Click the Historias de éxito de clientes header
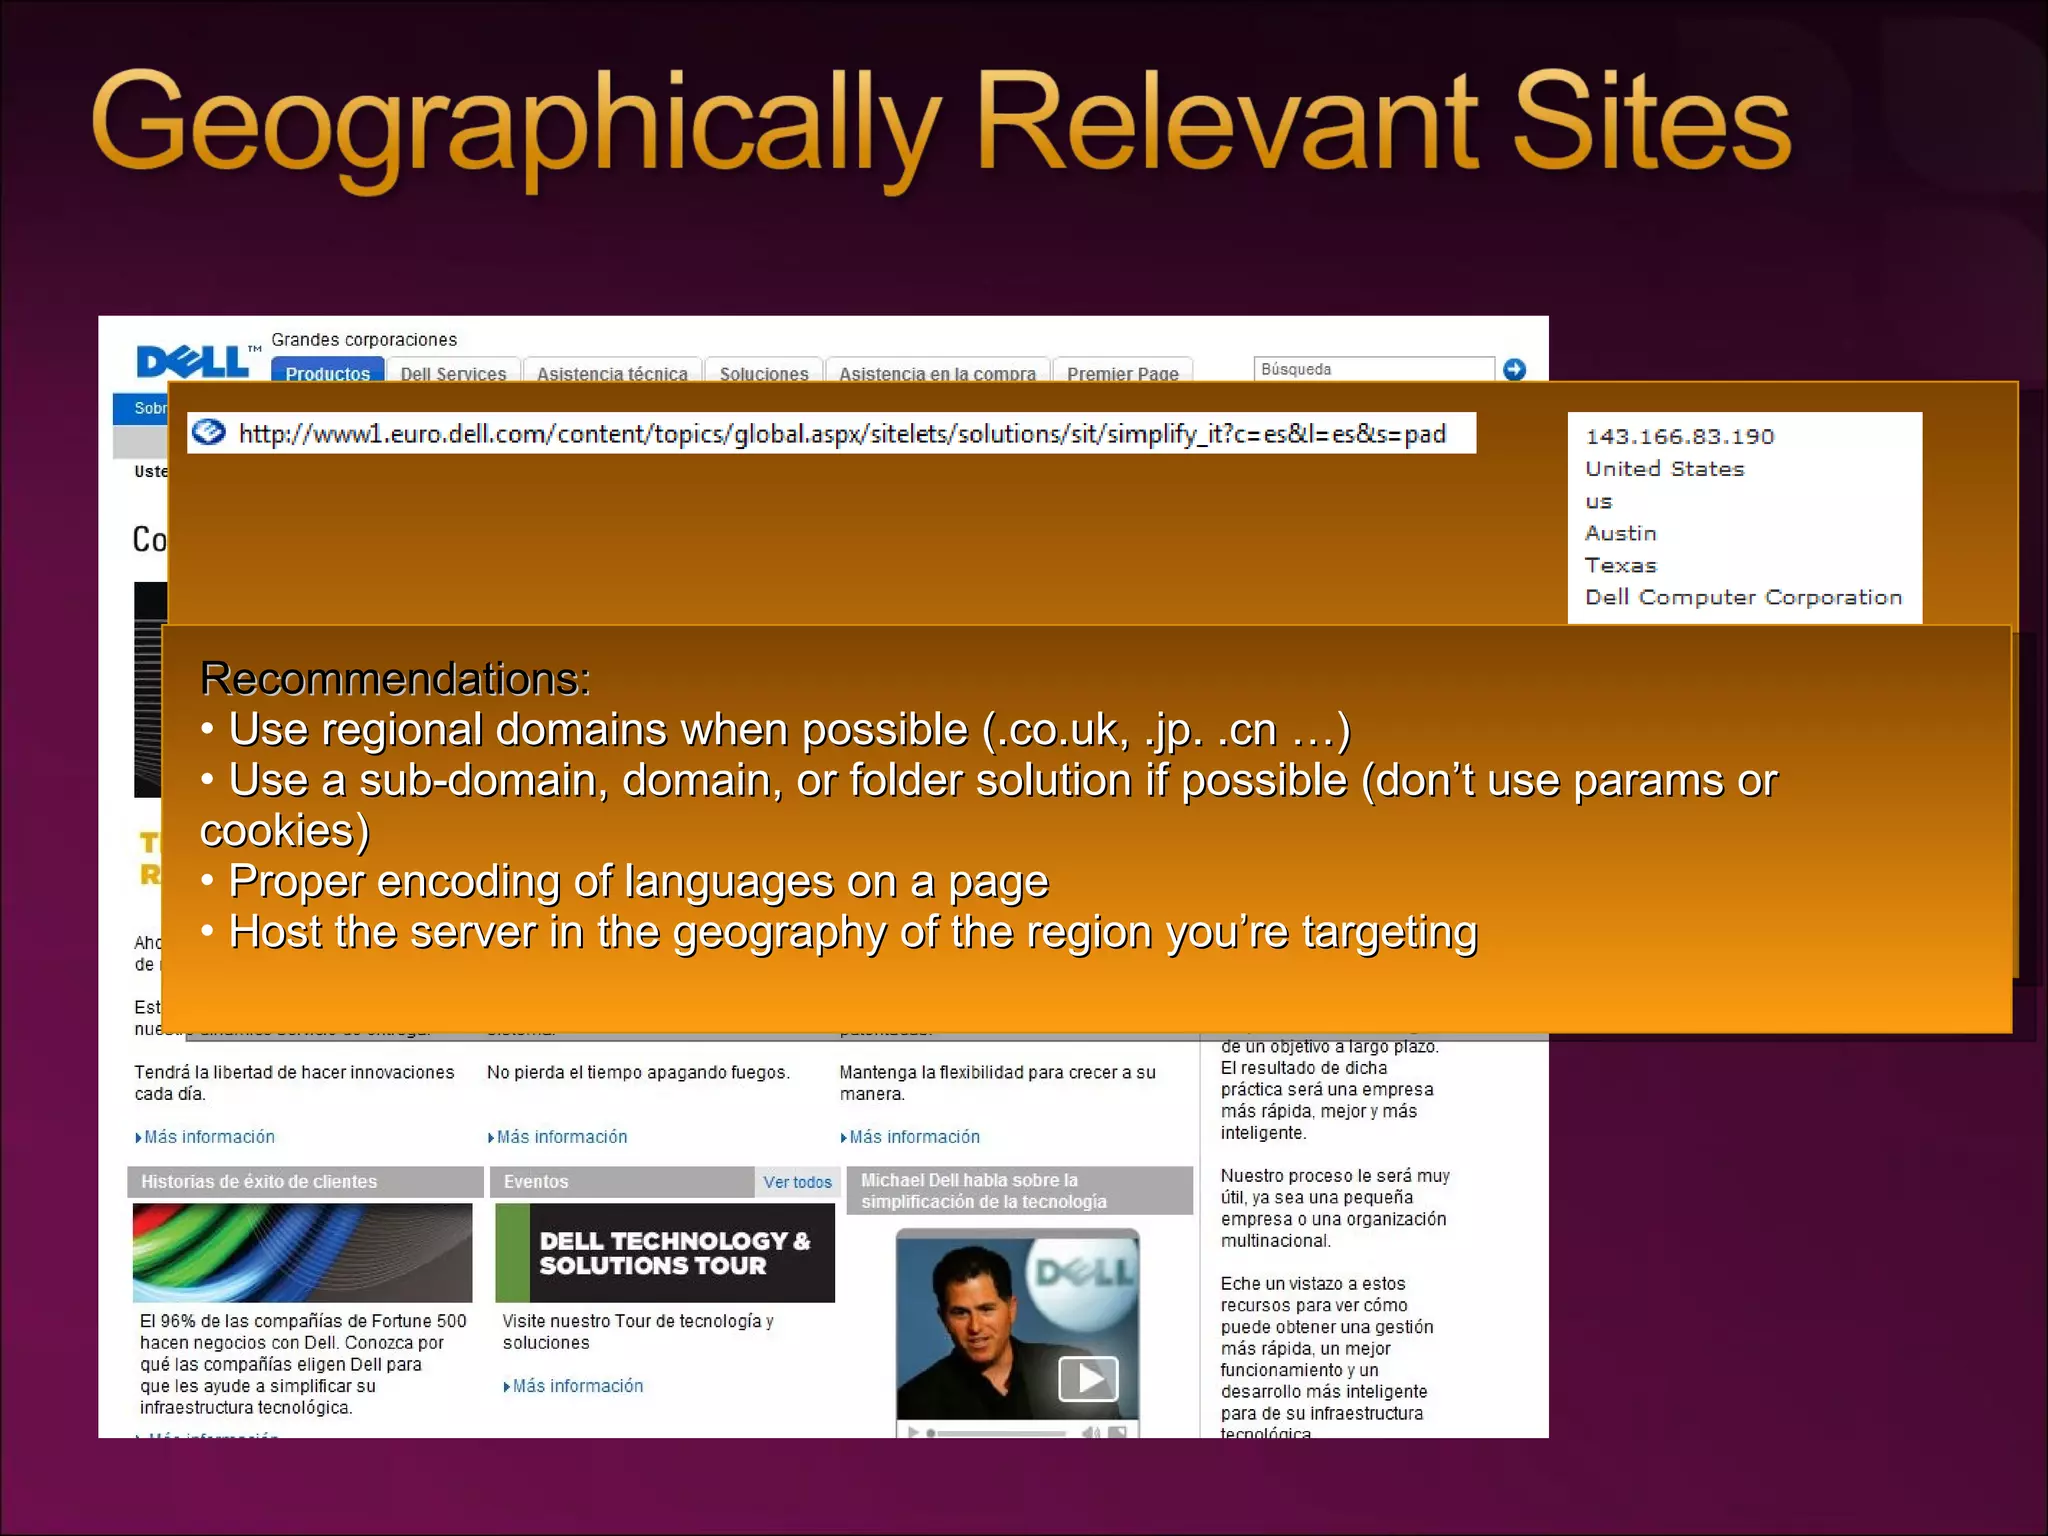This screenshot has width=2048, height=1536. click(305, 1182)
